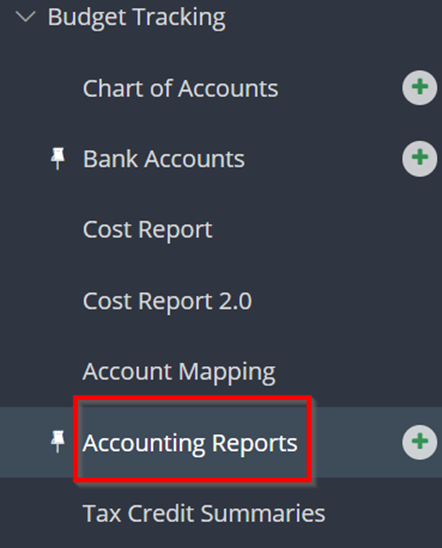This screenshot has height=548, width=442.
Task: Click the pin icon left of Accounting Reports
Action: tap(58, 441)
